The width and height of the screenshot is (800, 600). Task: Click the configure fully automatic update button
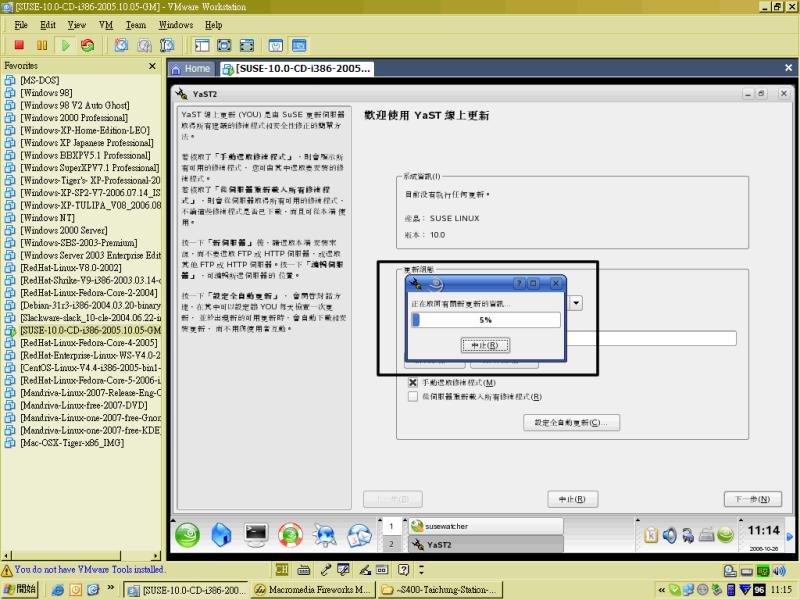571,422
